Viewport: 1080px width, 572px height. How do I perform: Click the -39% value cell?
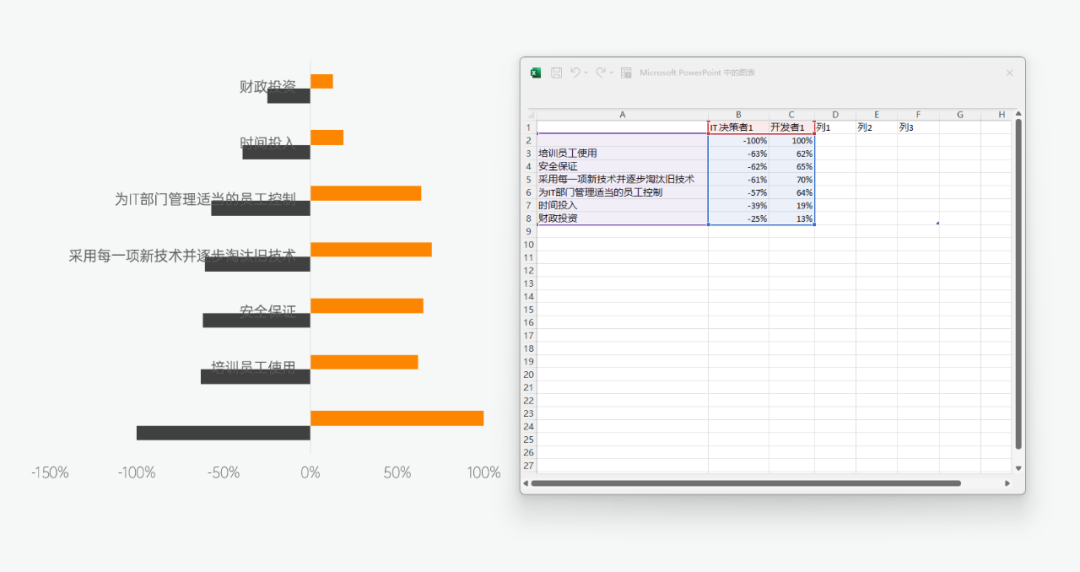(738, 205)
